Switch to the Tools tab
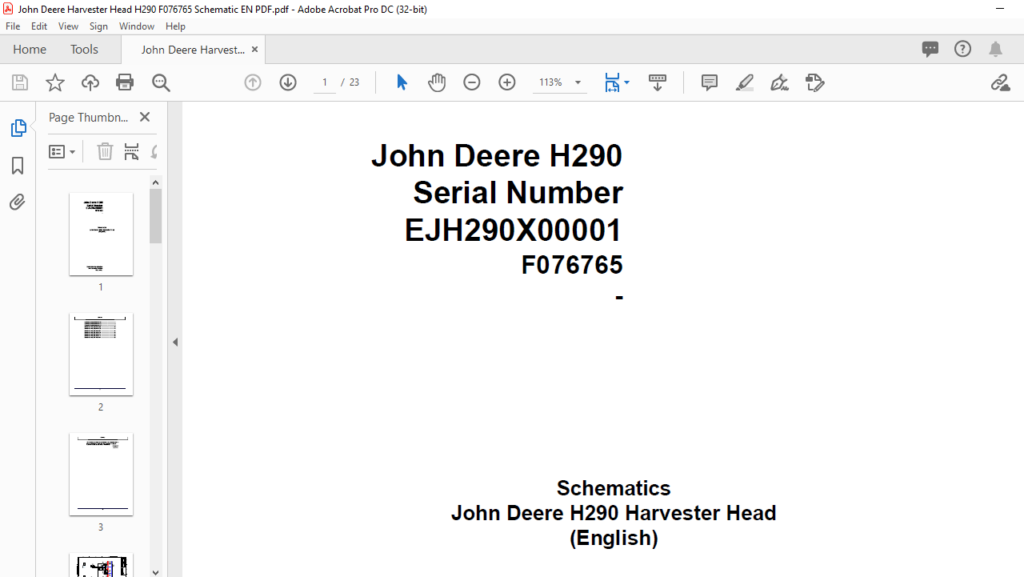The height and width of the screenshot is (577, 1024). click(x=84, y=50)
